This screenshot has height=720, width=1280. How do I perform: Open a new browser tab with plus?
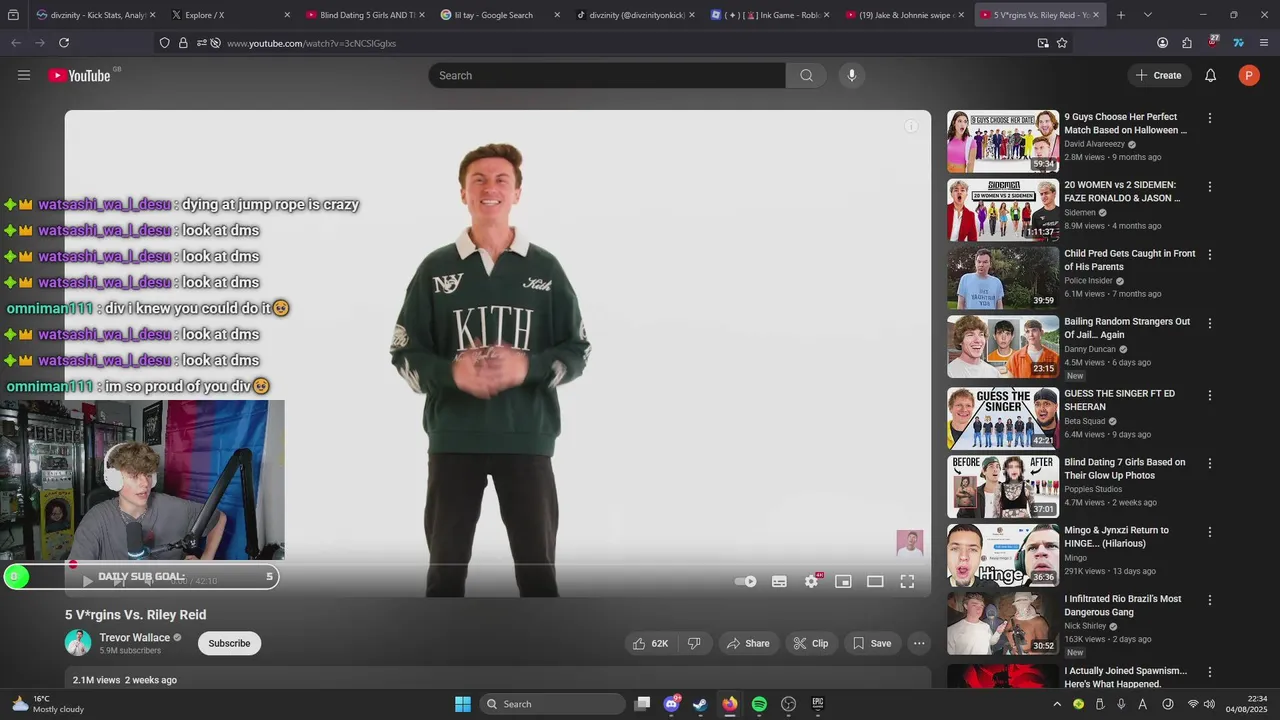(x=1121, y=15)
